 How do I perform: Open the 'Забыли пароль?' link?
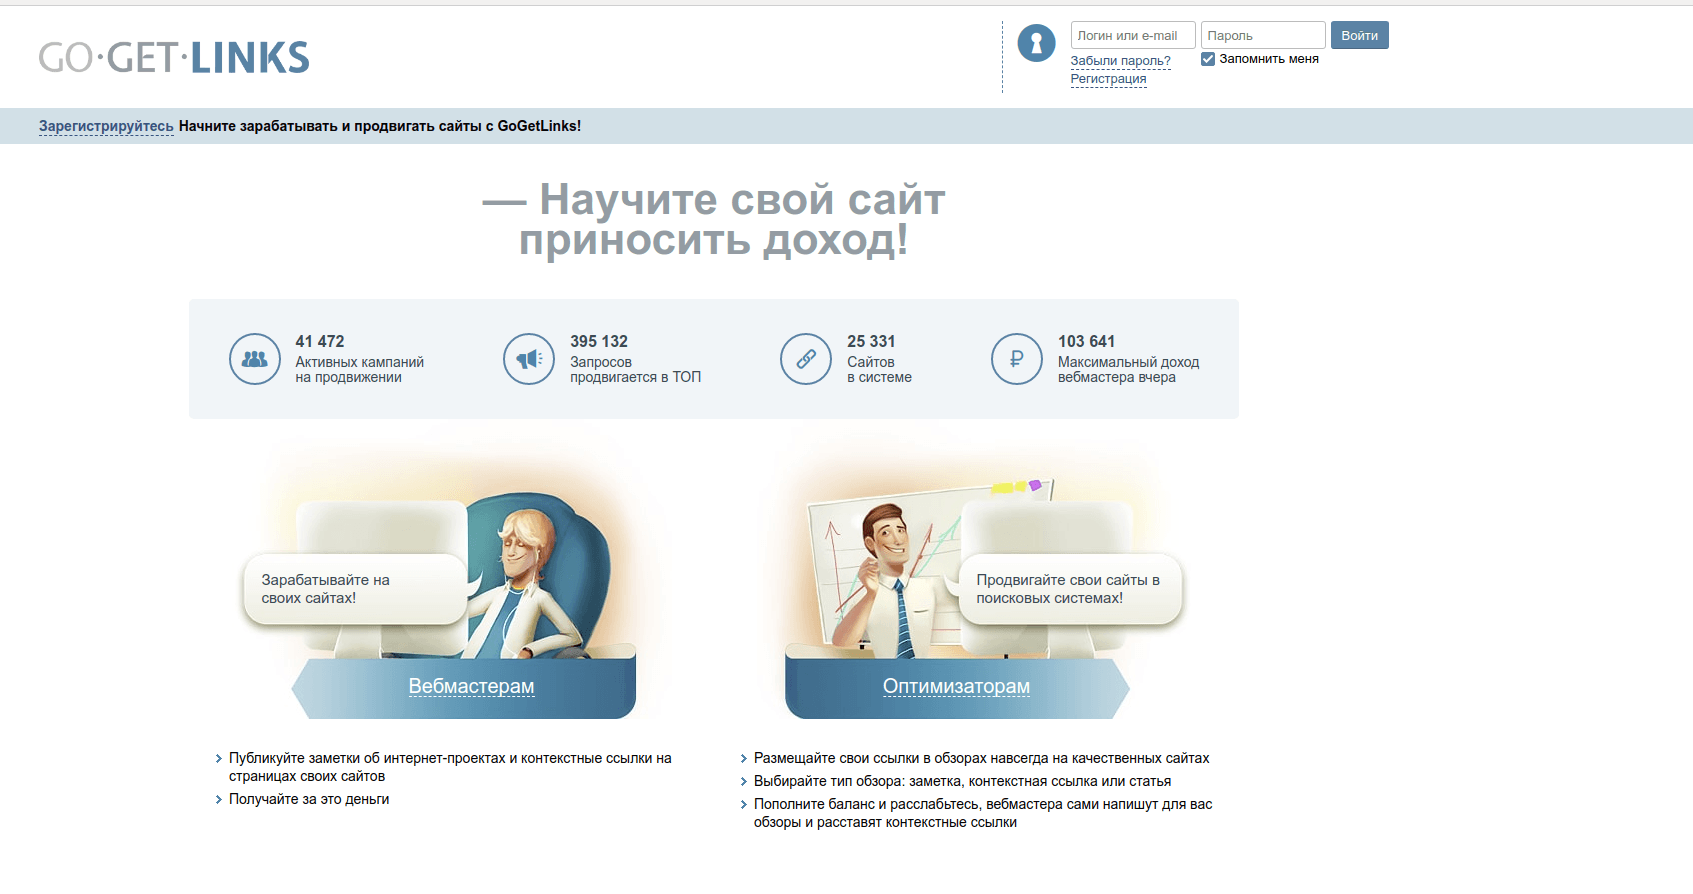click(x=1120, y=61)
